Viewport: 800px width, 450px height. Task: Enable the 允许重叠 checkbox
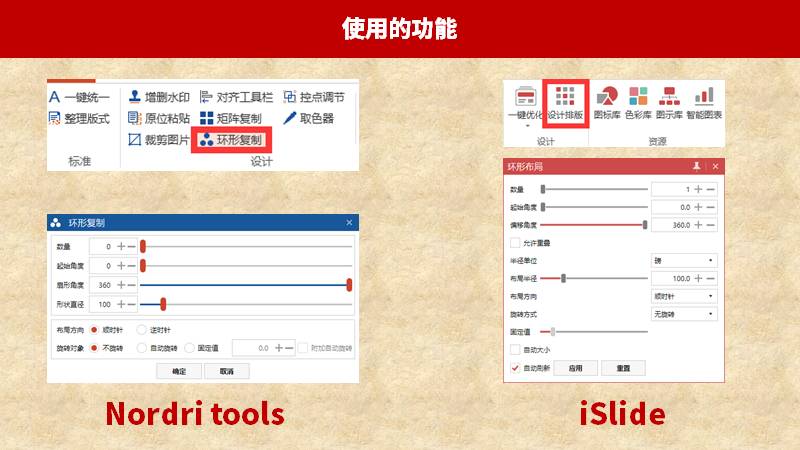click(x=515, y=243)
